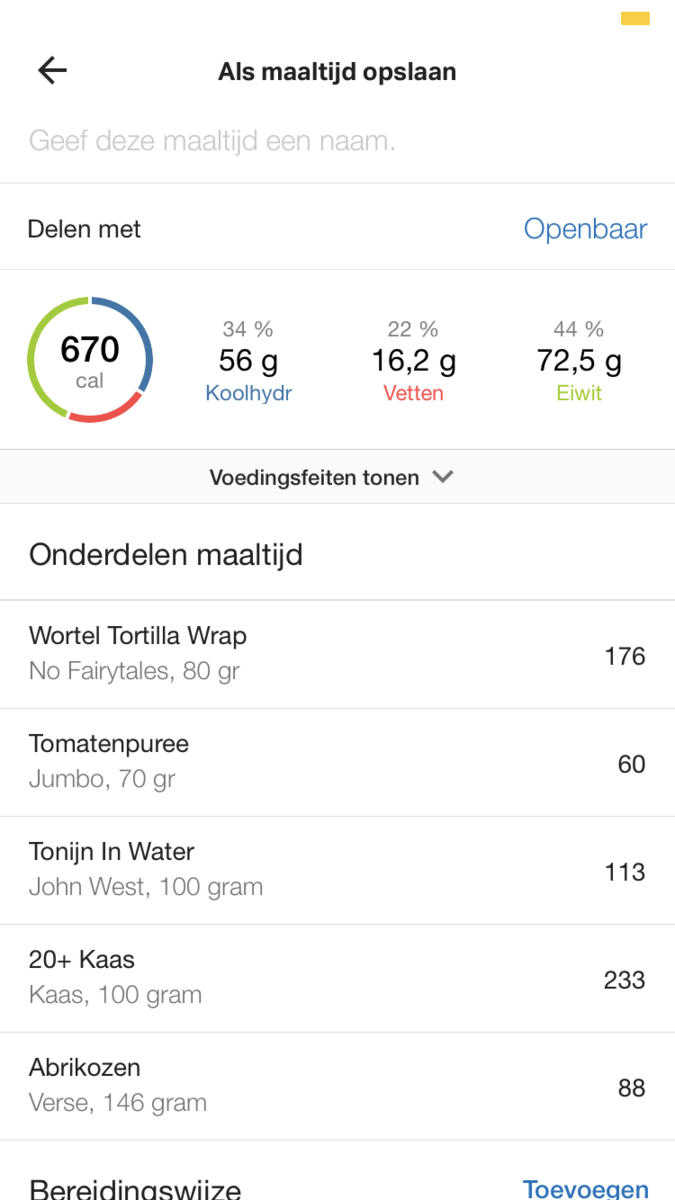This screenshot has width=675, height=1200.
Task: Click the yellow battery indicator
Action: (x=635, y=18)
